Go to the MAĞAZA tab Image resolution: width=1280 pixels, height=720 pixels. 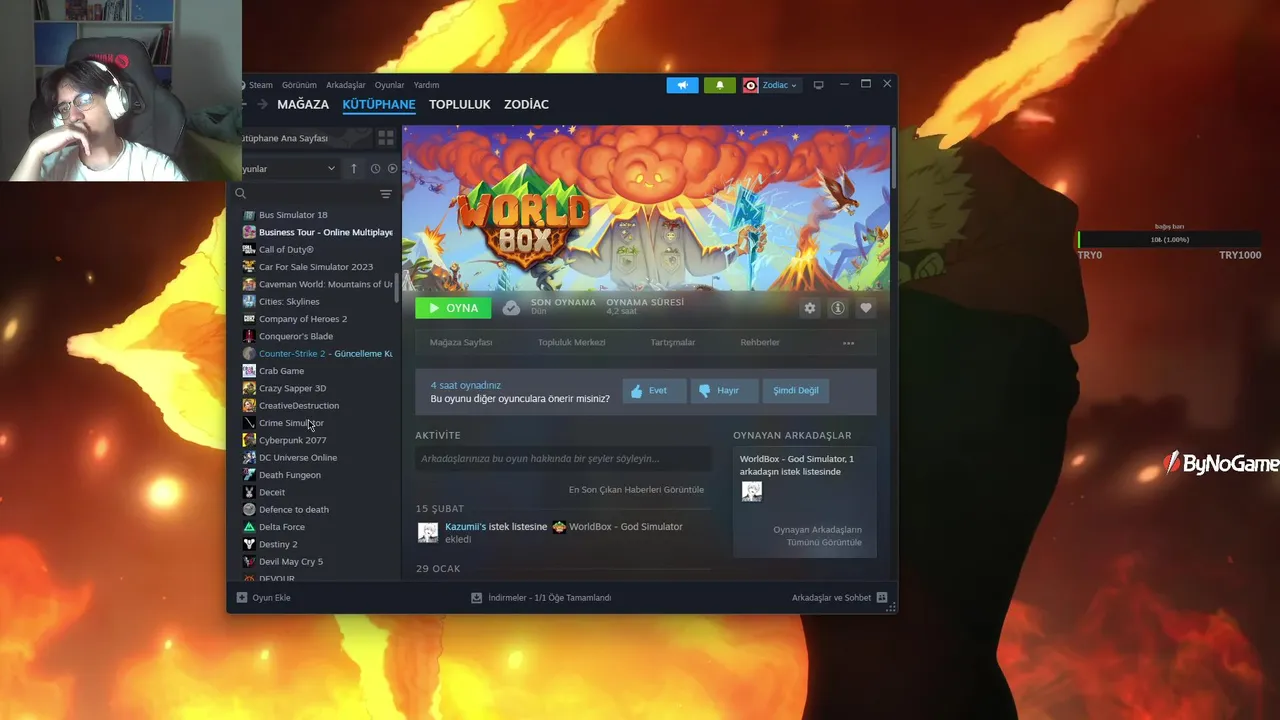[303, 104]
